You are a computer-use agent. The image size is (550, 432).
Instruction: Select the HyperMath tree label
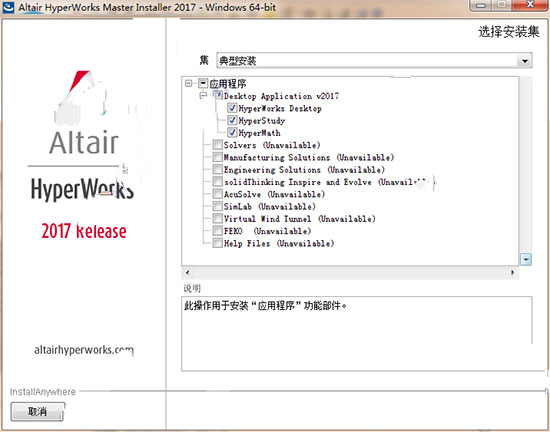(x=260, y=133)
